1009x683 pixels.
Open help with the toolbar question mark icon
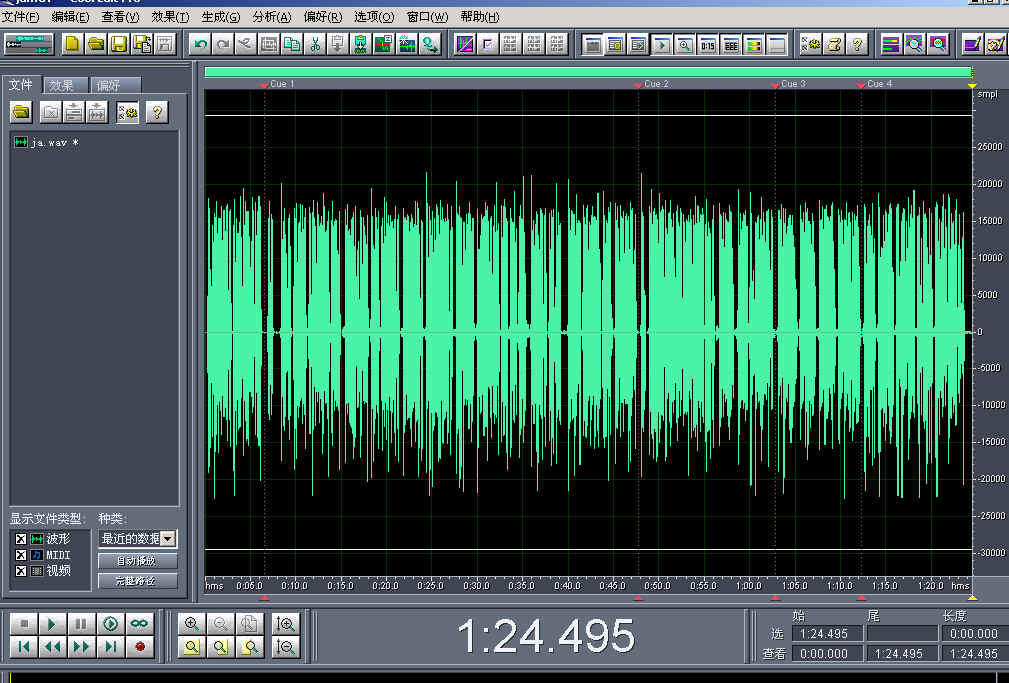point(857,44)
